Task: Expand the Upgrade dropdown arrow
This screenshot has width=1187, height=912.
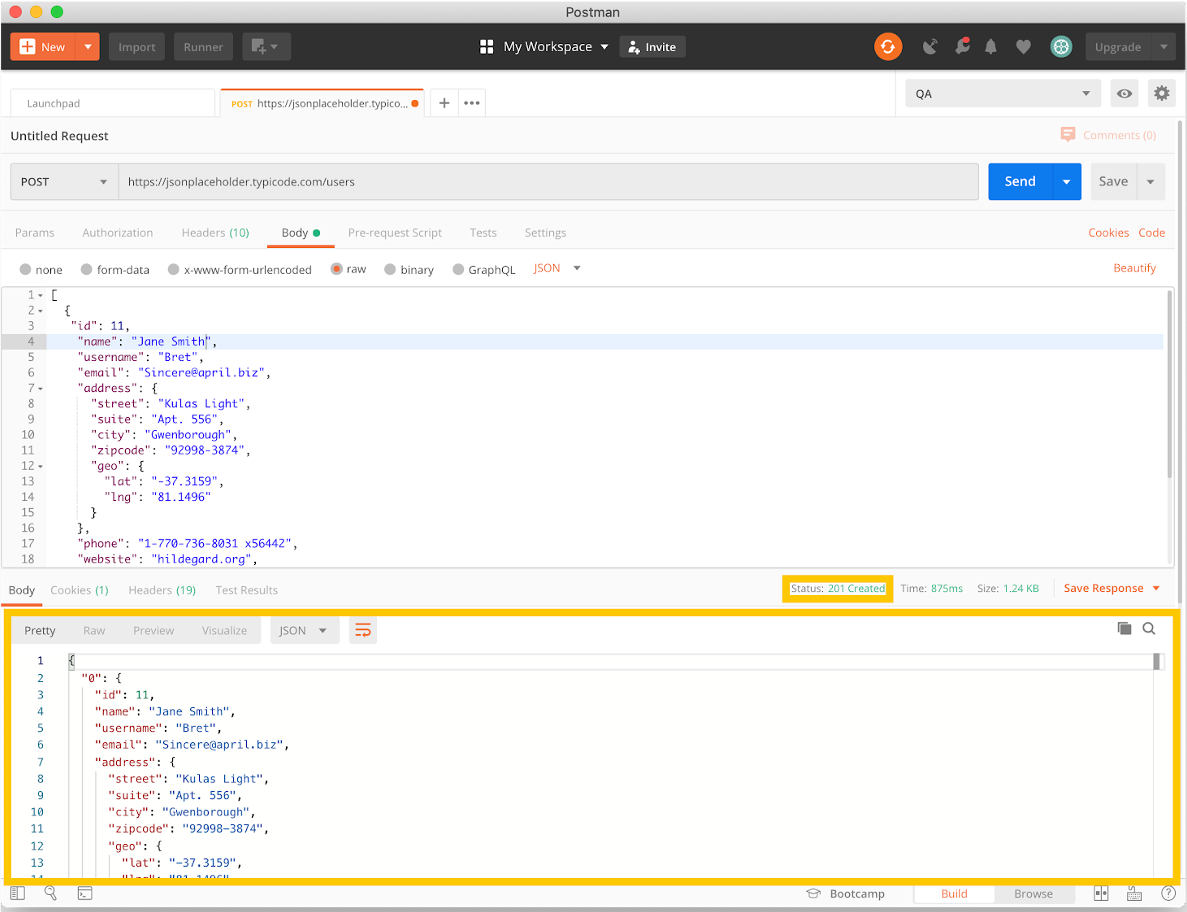Action: tap(1164, 47)
